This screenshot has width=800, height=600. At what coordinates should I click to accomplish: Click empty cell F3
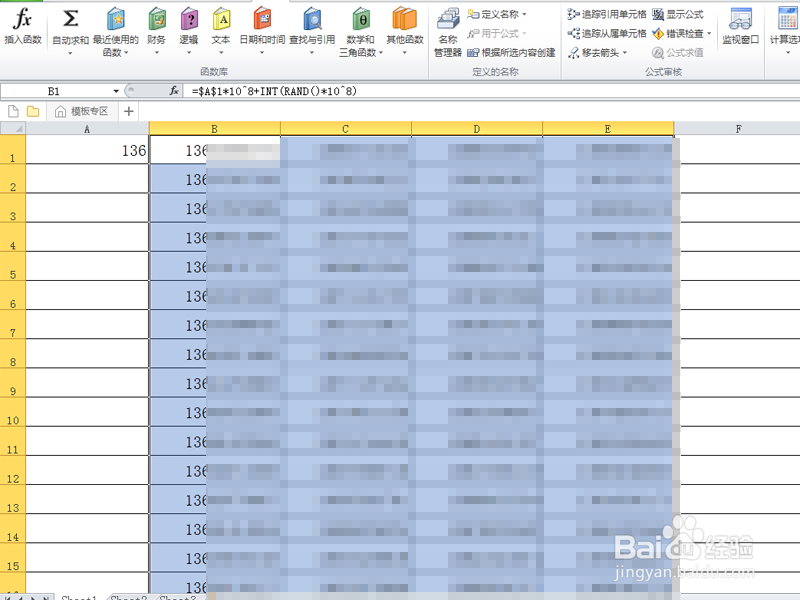[x=738, y=208]
